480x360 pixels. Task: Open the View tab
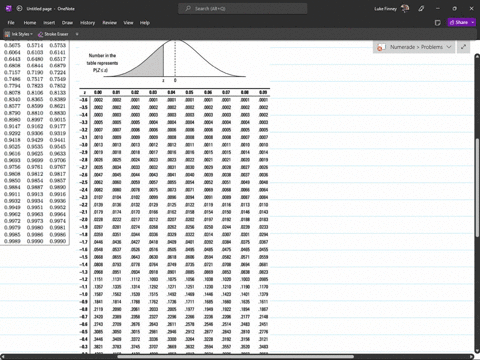pos(128,23)
